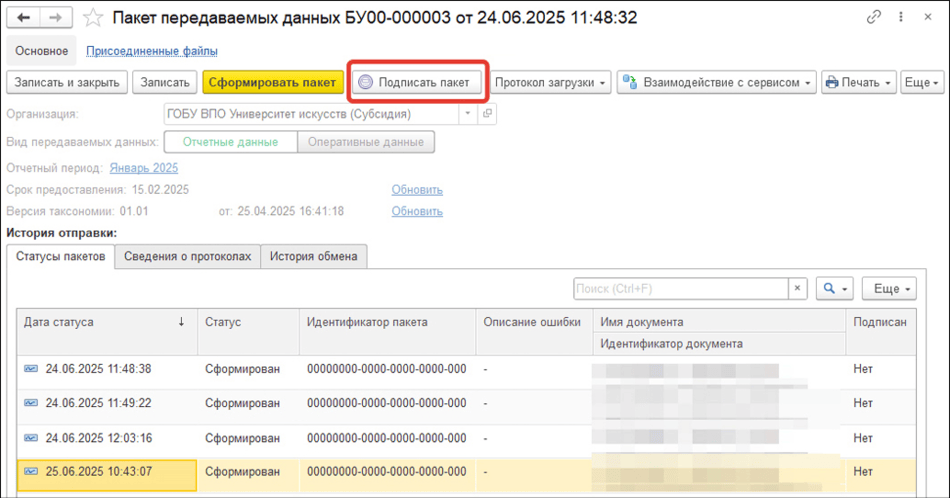Open the organization field's open-form icon
The height and width of the screenshot is (498, 950).
(488, 114)
